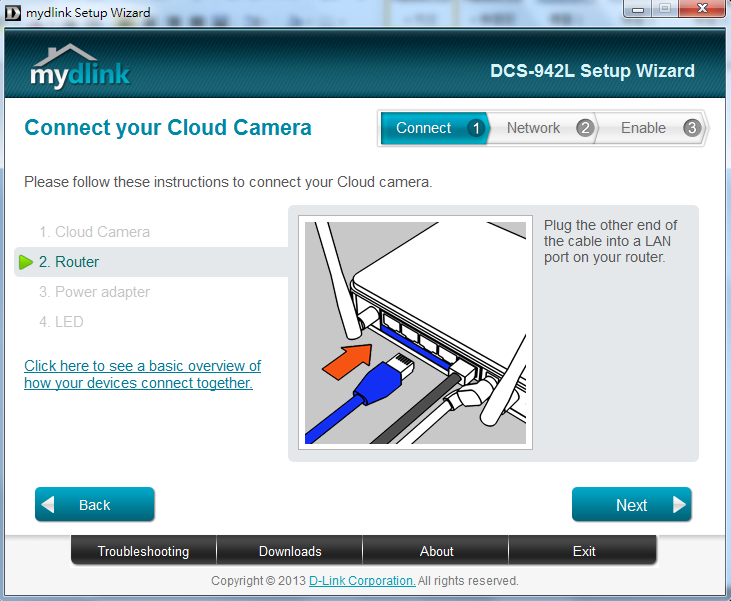Click step number 3 circle badge
Viewport: 731px width, 601px height.
click(691, 128)
